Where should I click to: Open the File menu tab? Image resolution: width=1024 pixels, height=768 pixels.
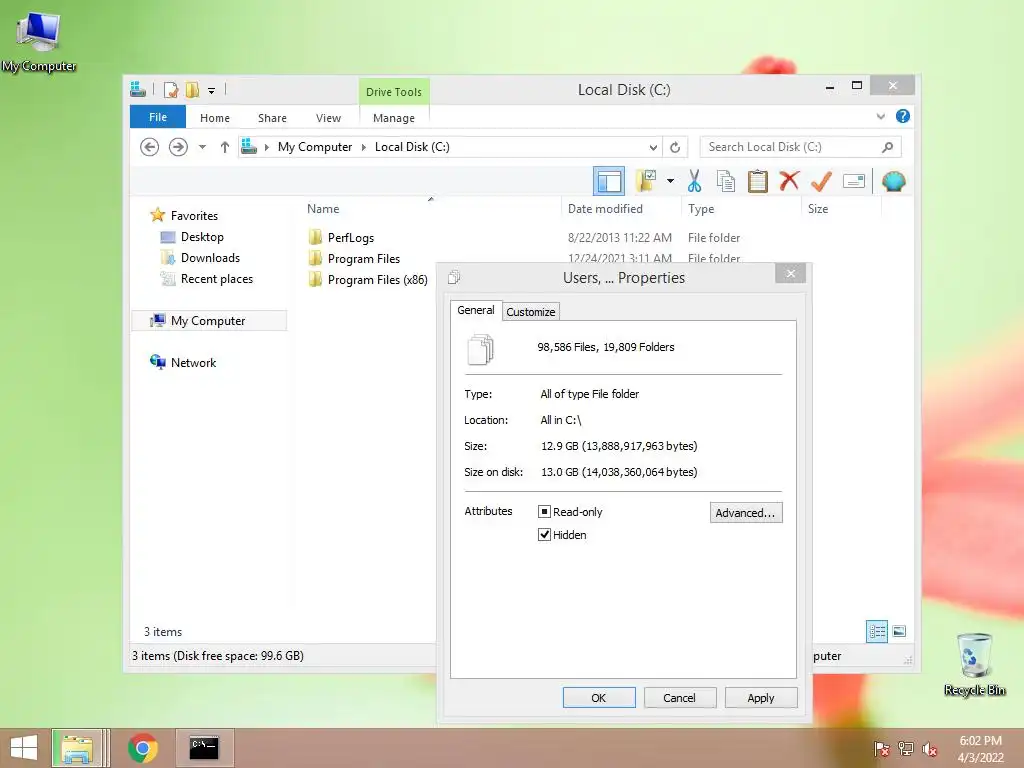158,117
